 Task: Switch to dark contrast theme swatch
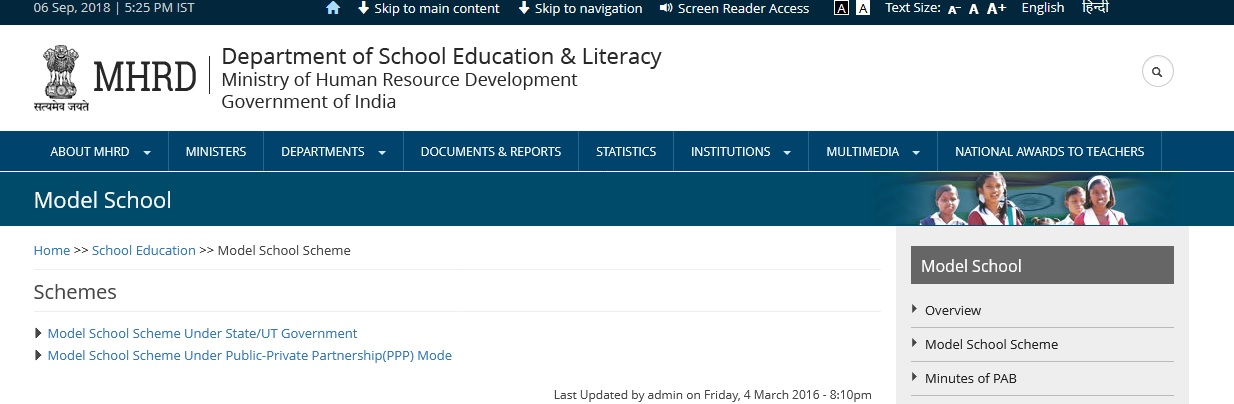click(841, 9)
